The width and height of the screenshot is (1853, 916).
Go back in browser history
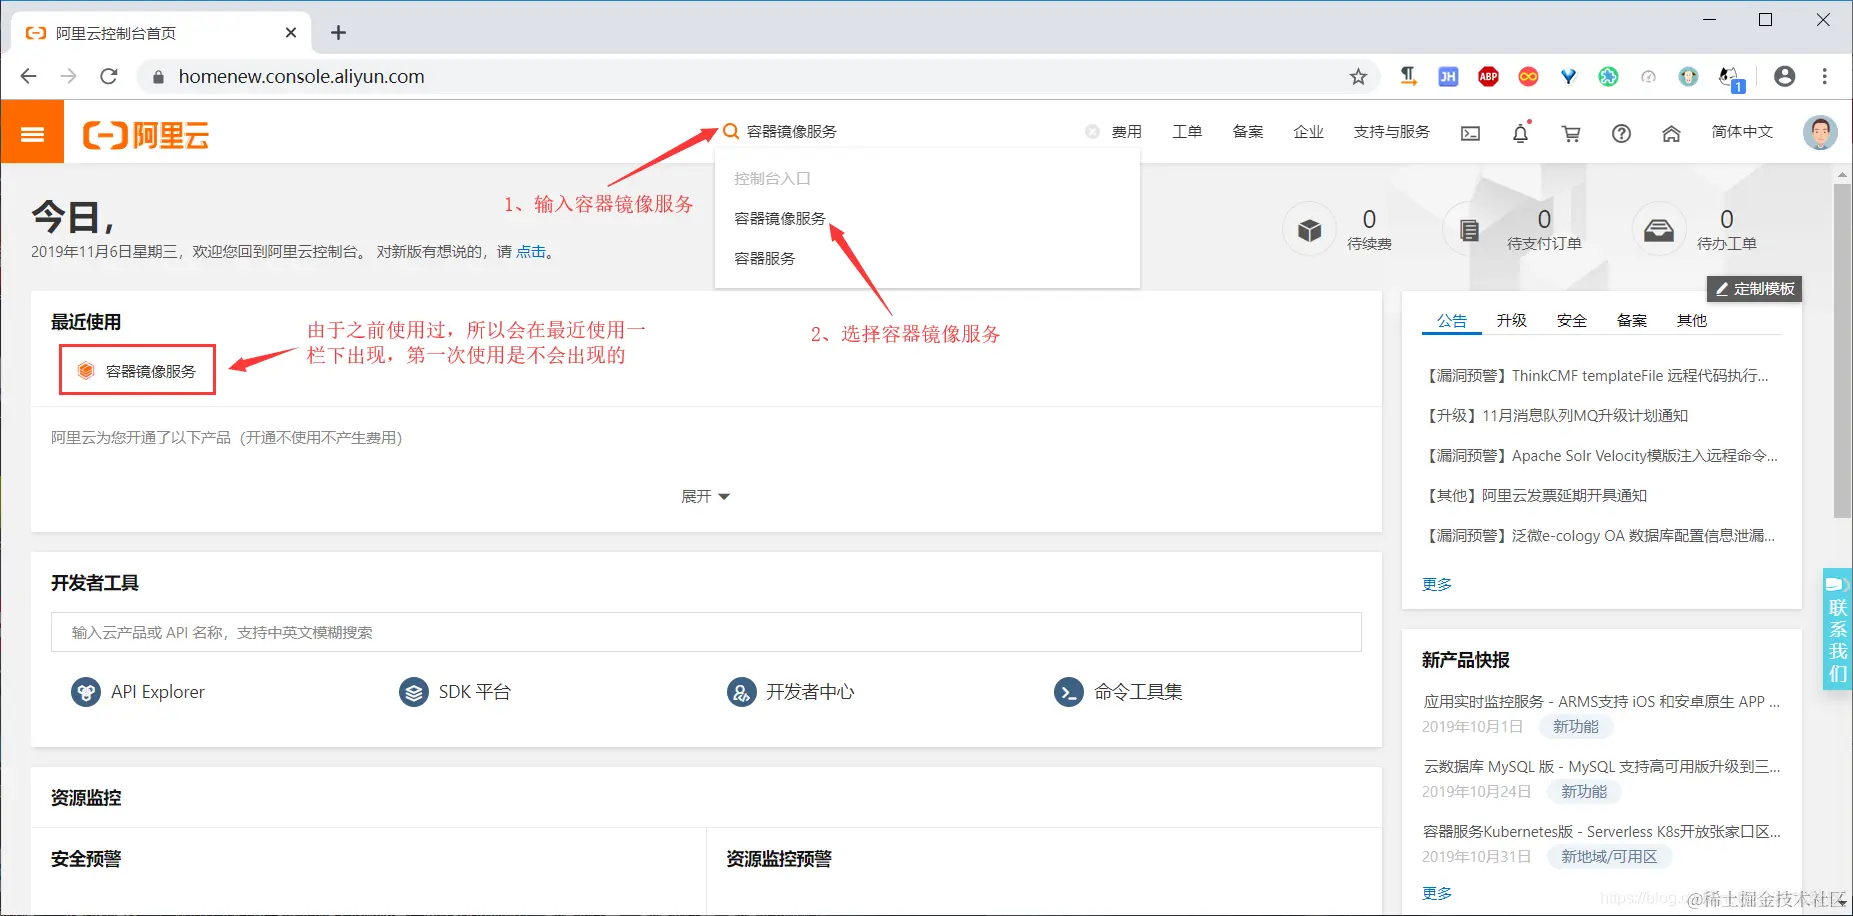tap(28, 76)
